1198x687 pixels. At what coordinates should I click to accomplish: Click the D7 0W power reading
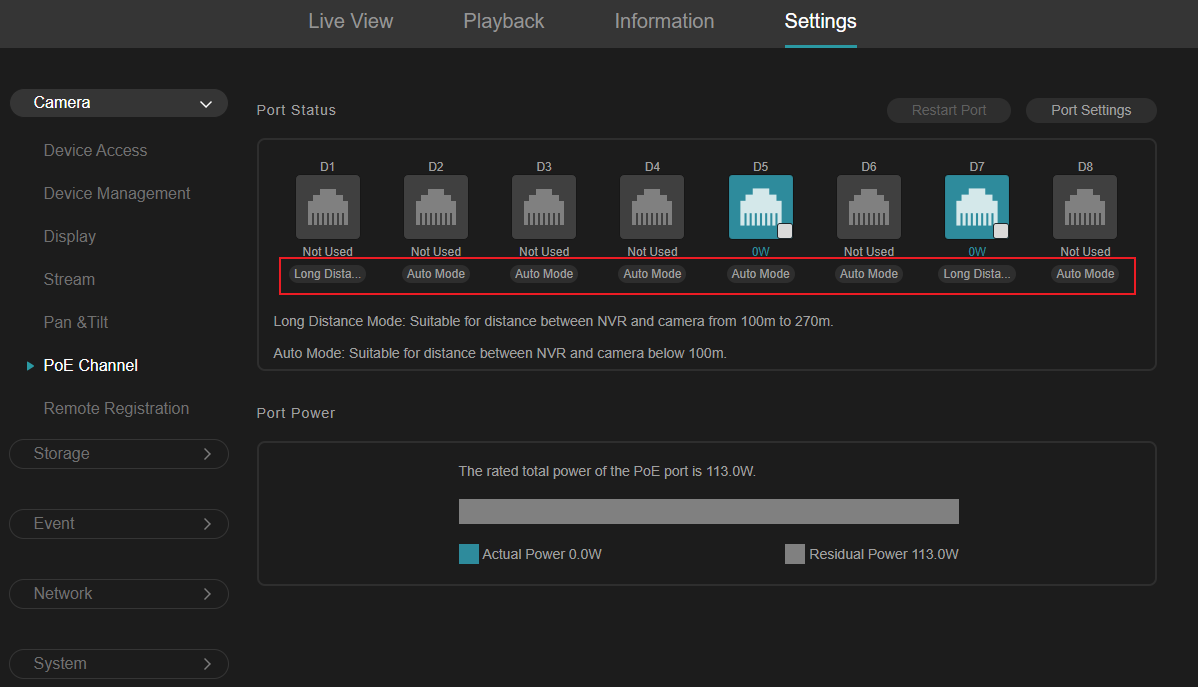click(x=976, y=251)
